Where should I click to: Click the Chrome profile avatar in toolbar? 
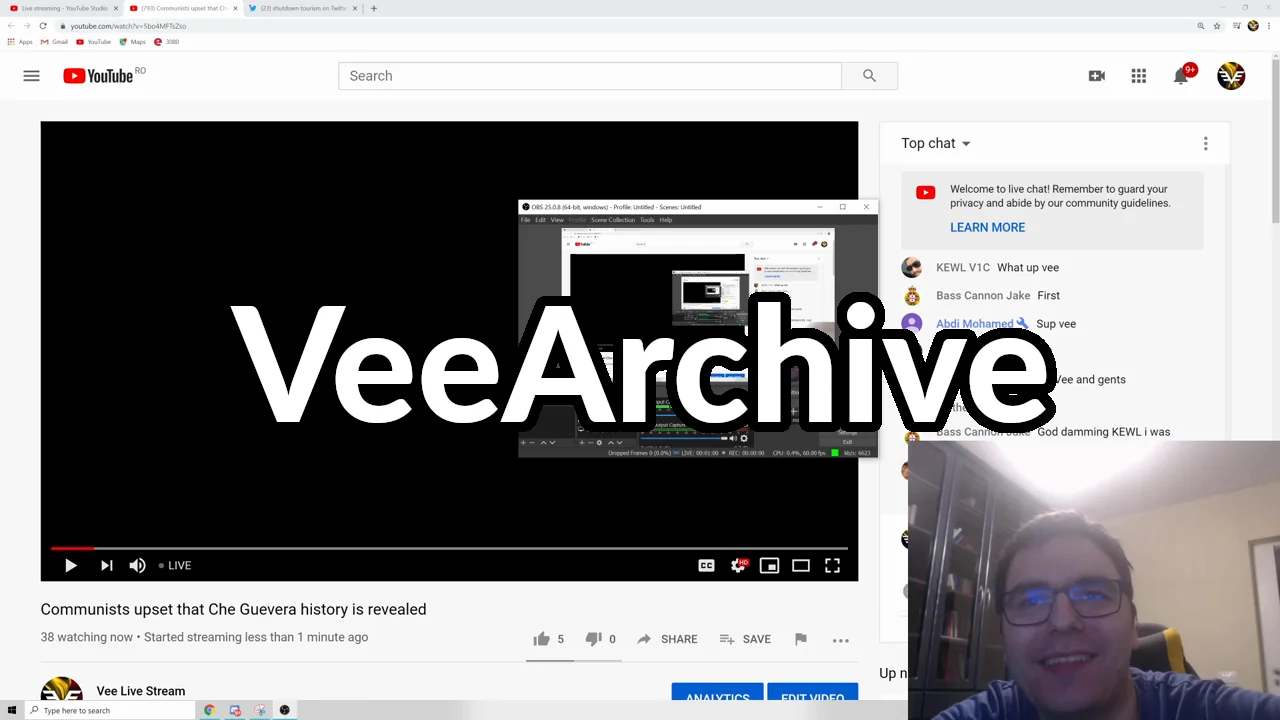1253,26
